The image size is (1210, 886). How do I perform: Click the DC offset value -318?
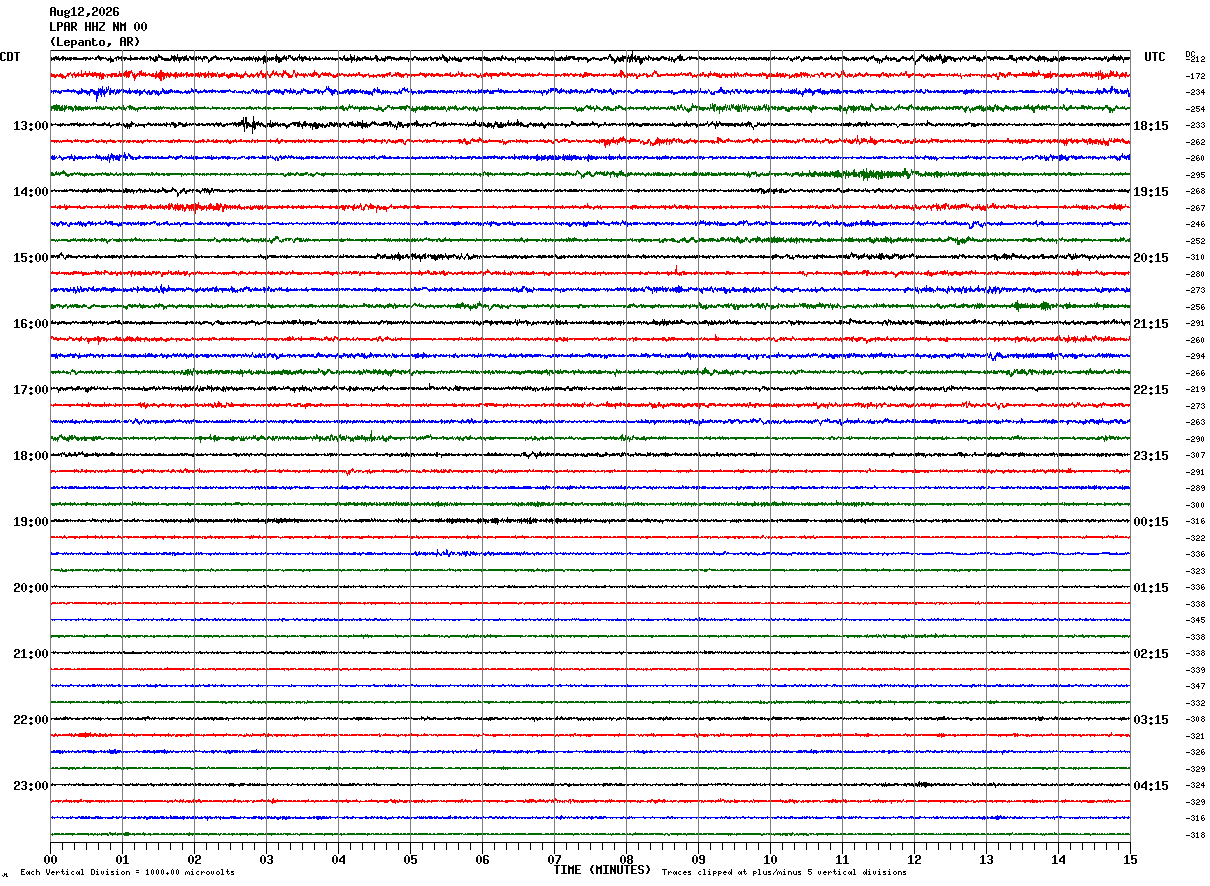pyautogui.click(x=1195, y=834)
